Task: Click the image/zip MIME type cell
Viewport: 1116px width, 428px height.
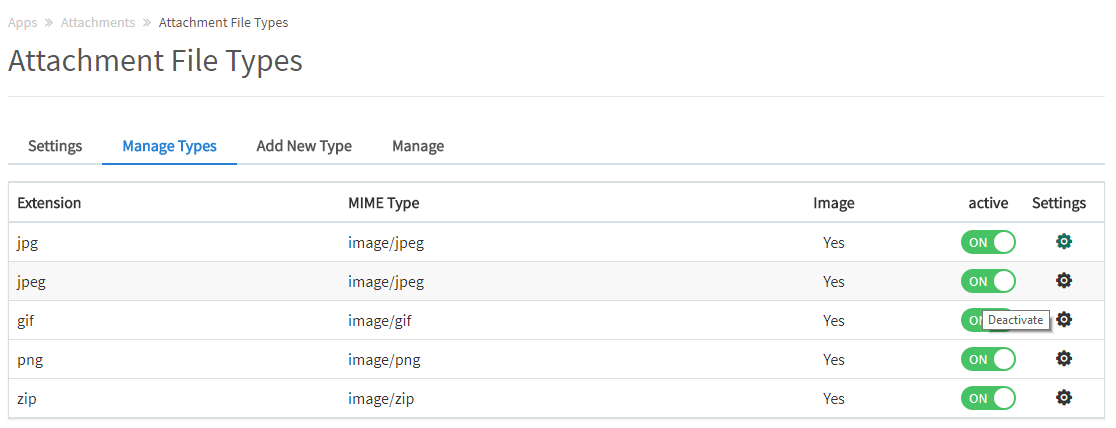Action: pos(381,398)
